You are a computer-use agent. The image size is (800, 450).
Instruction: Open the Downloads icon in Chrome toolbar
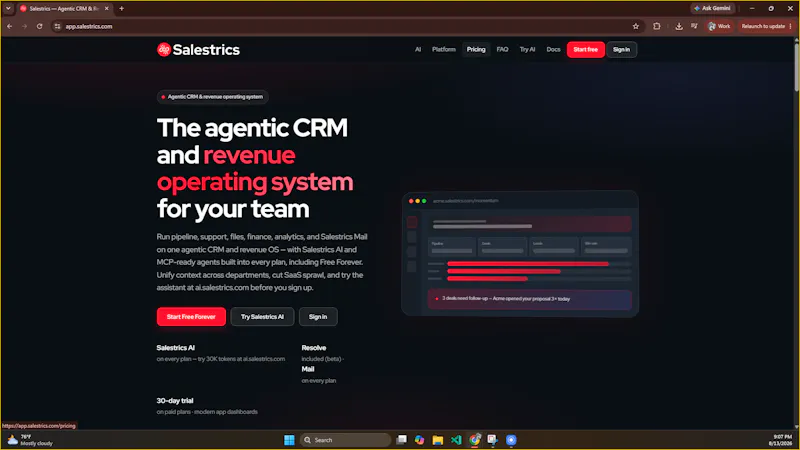679,26
